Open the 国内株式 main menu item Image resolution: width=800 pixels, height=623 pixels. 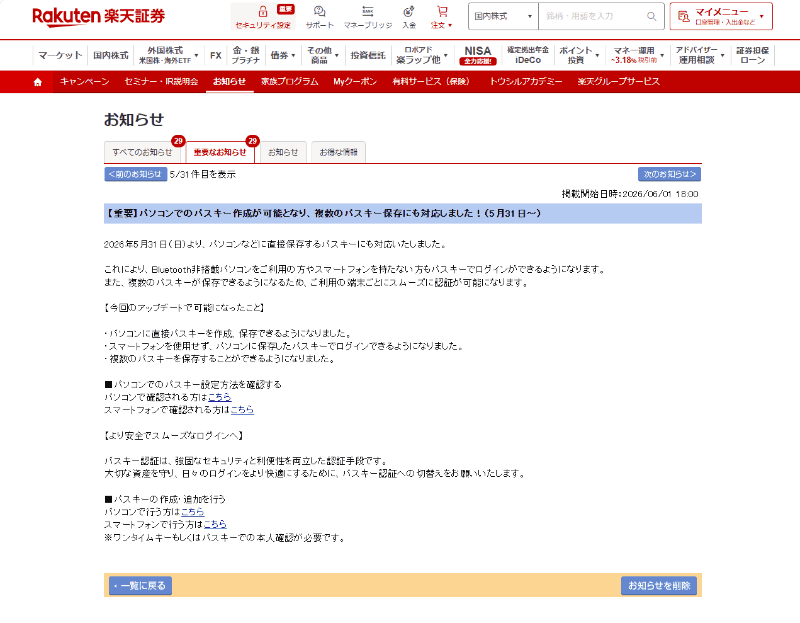(111, 55)
